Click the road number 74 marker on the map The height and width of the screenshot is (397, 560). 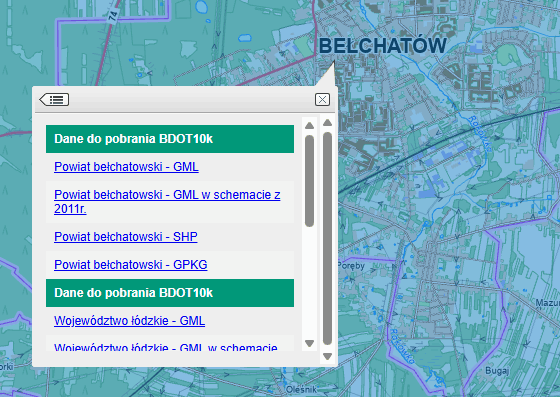(113, 16)
